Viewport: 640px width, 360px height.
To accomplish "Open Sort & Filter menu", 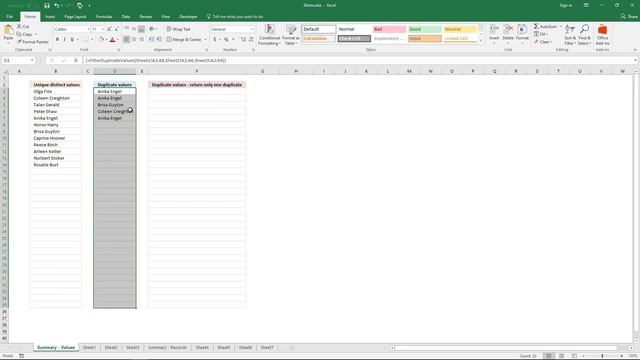I will (x=570, y=34).
